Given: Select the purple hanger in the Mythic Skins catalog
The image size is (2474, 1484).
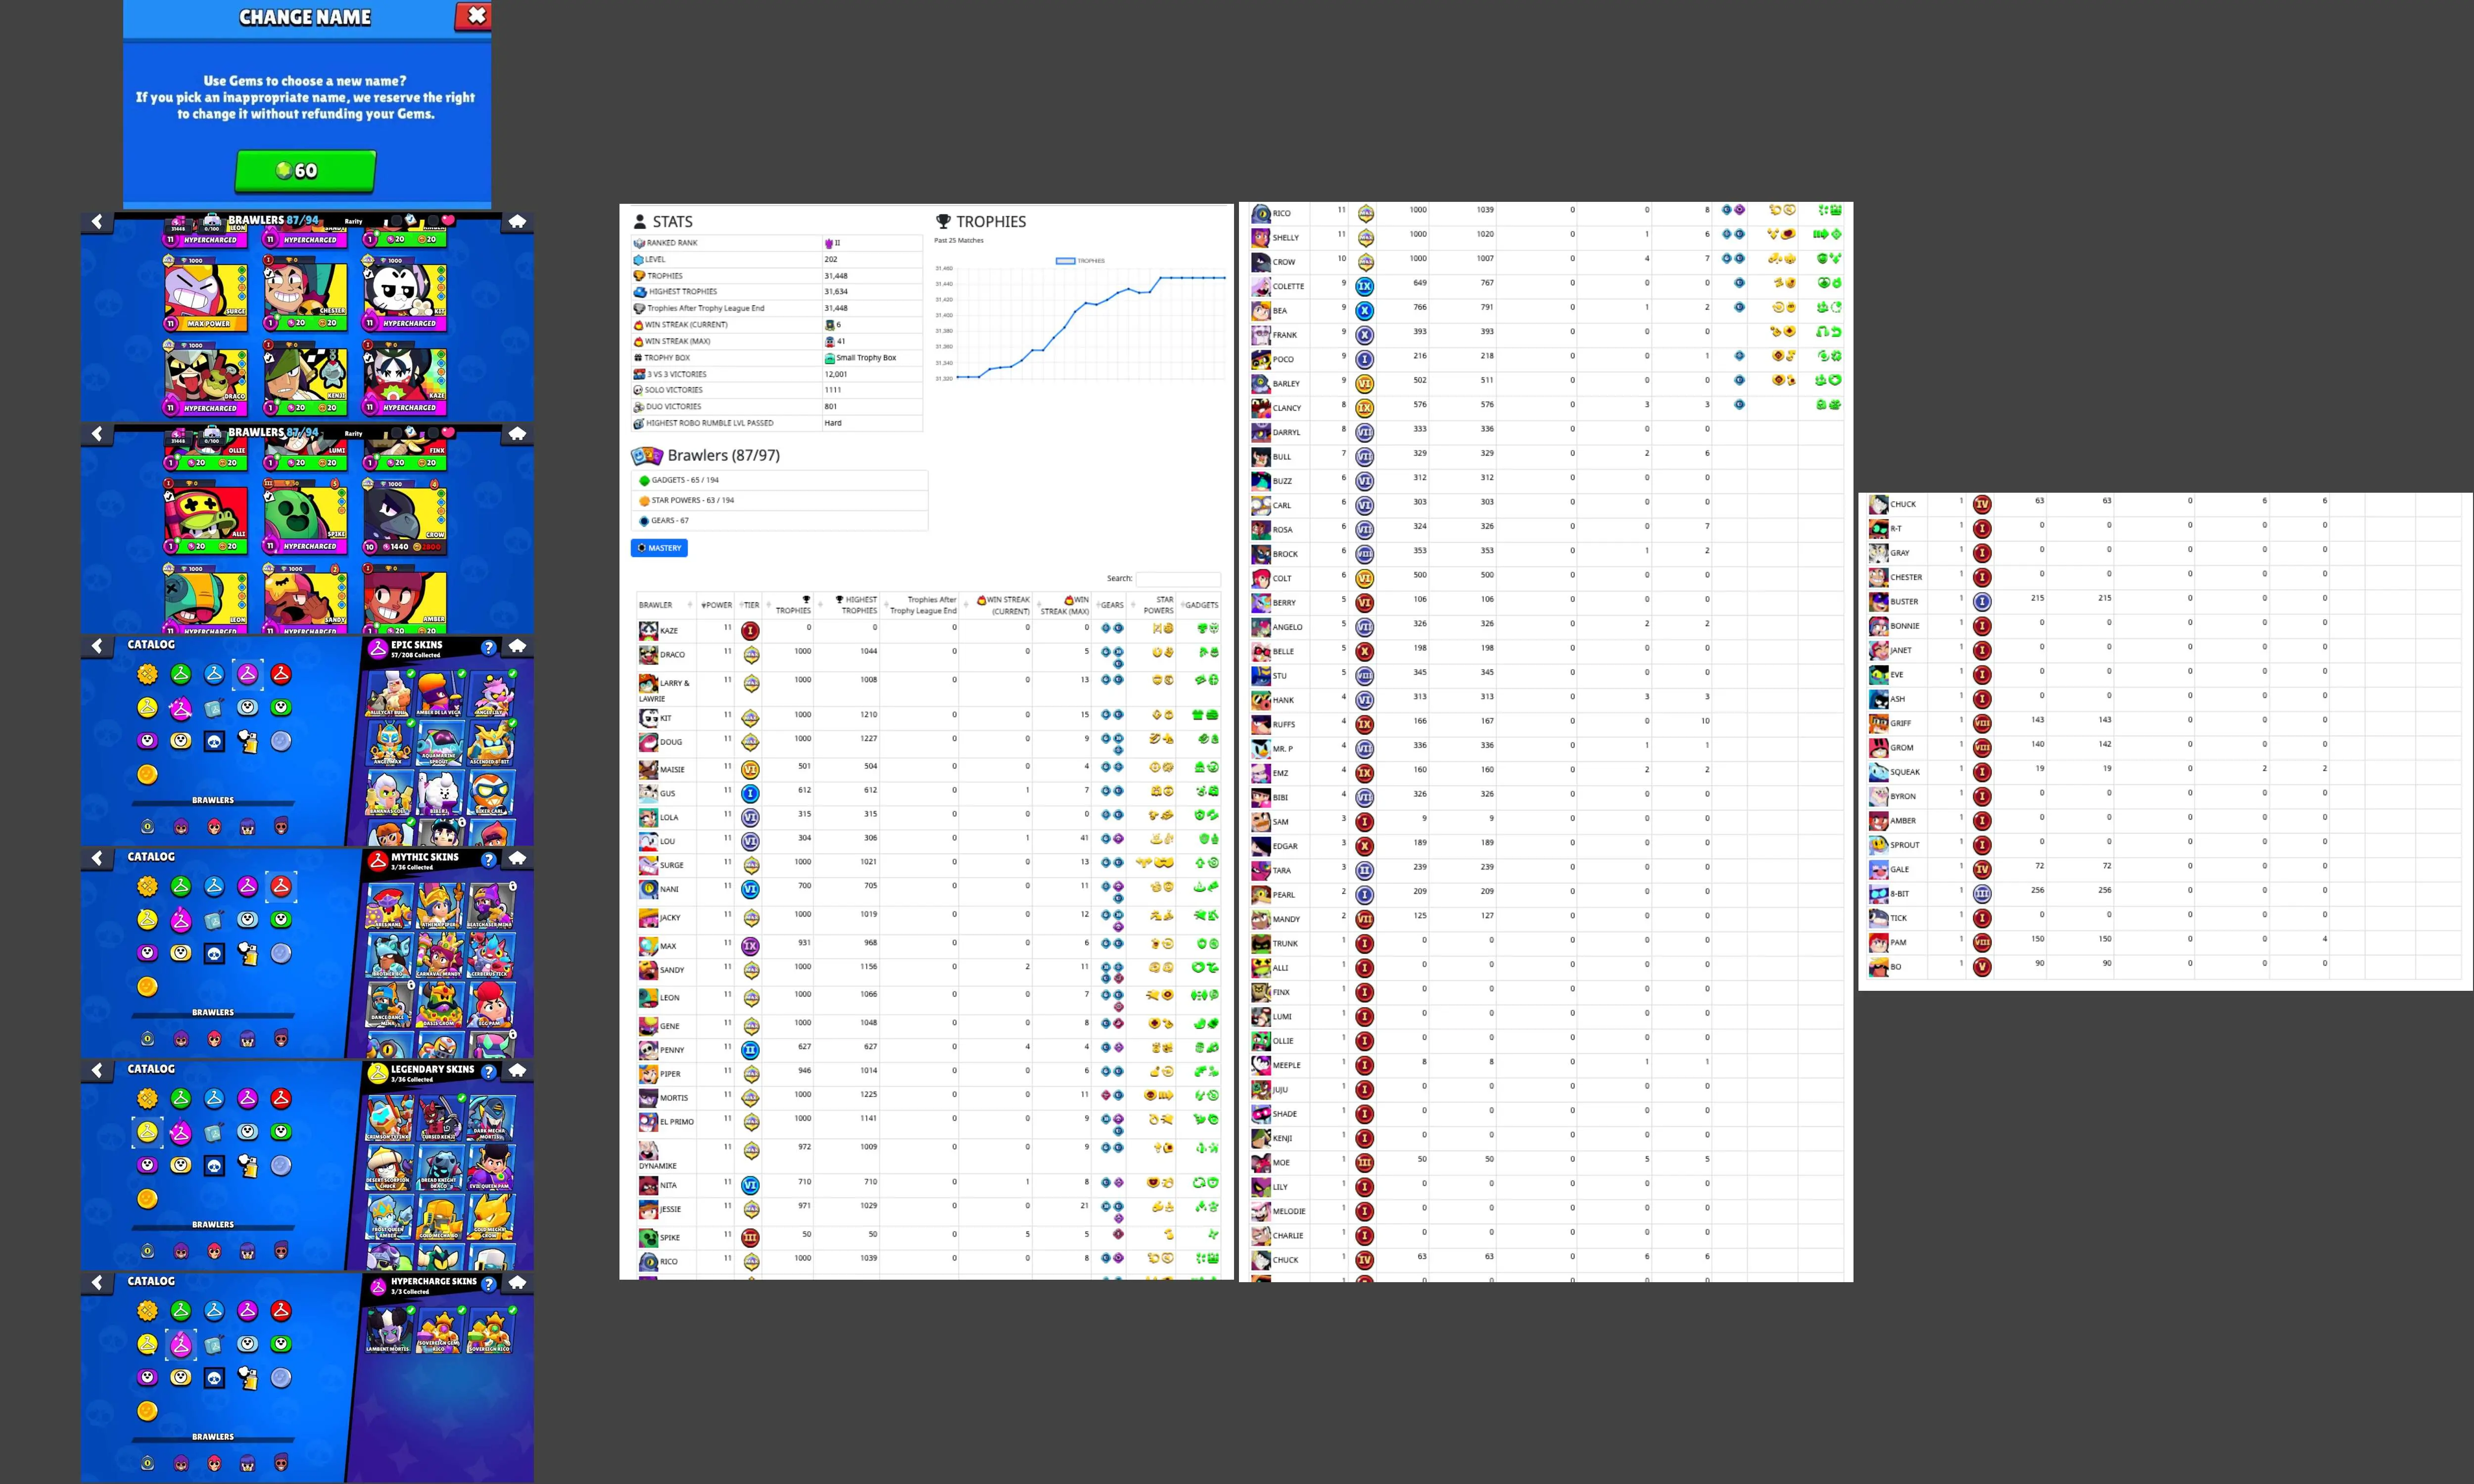Looking at the screenshot, I should click(x=247, y=886).
